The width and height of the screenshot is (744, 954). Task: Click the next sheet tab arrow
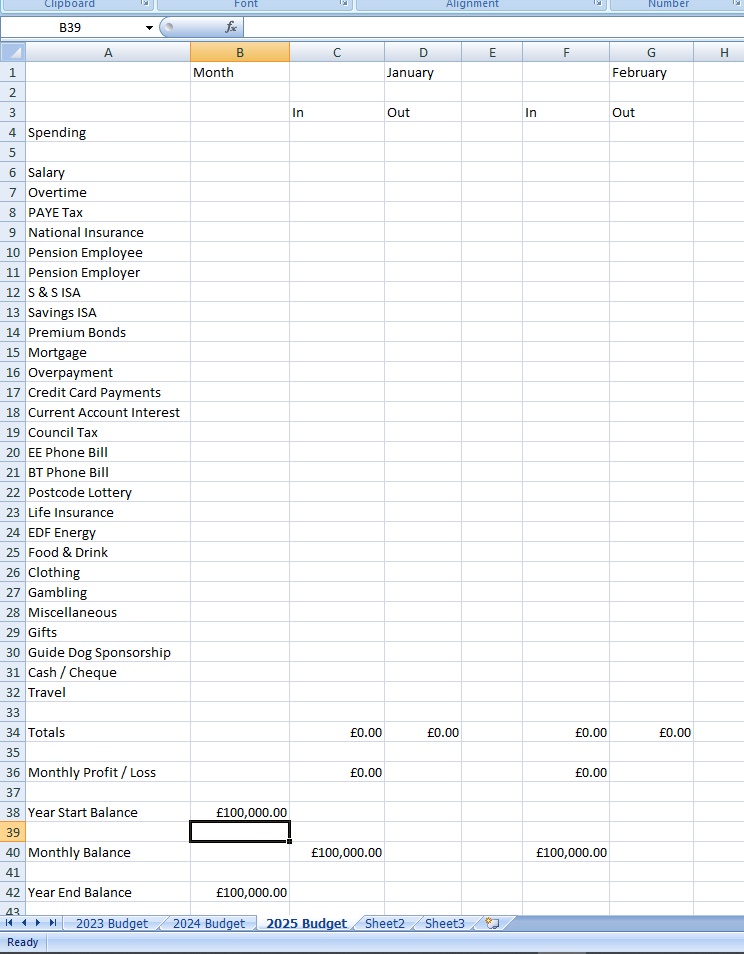(x=38, y=923)
